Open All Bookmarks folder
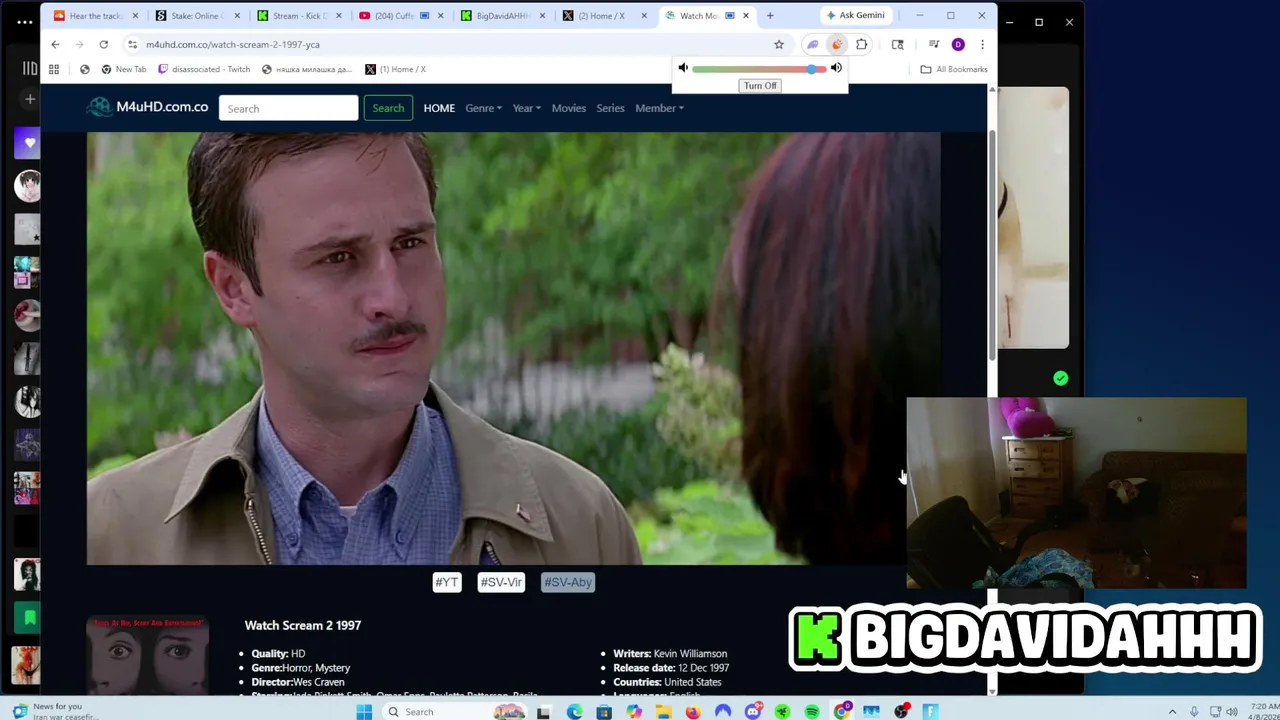Viewport: 1280px width, 720px height. tap(954, 69)
